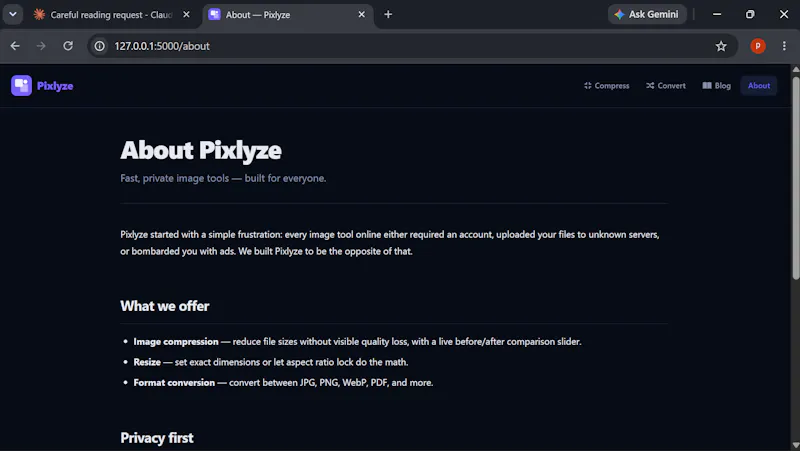The height and width of the screenshot is (451, 800).
Task: Go back to the previous page
Action: (15, 46)
